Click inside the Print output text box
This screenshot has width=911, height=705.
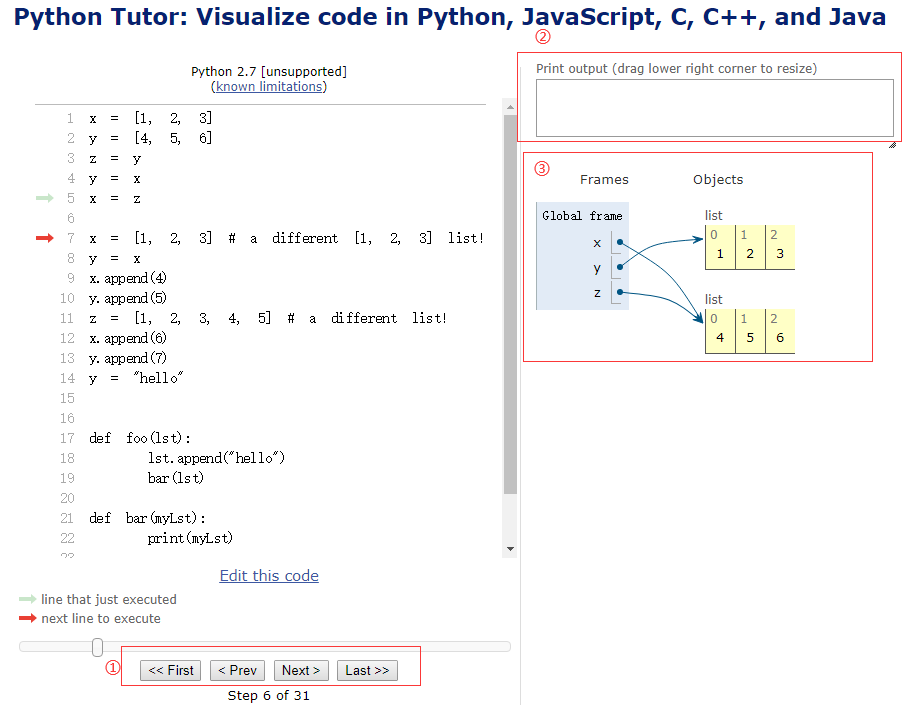coord(715,108)
